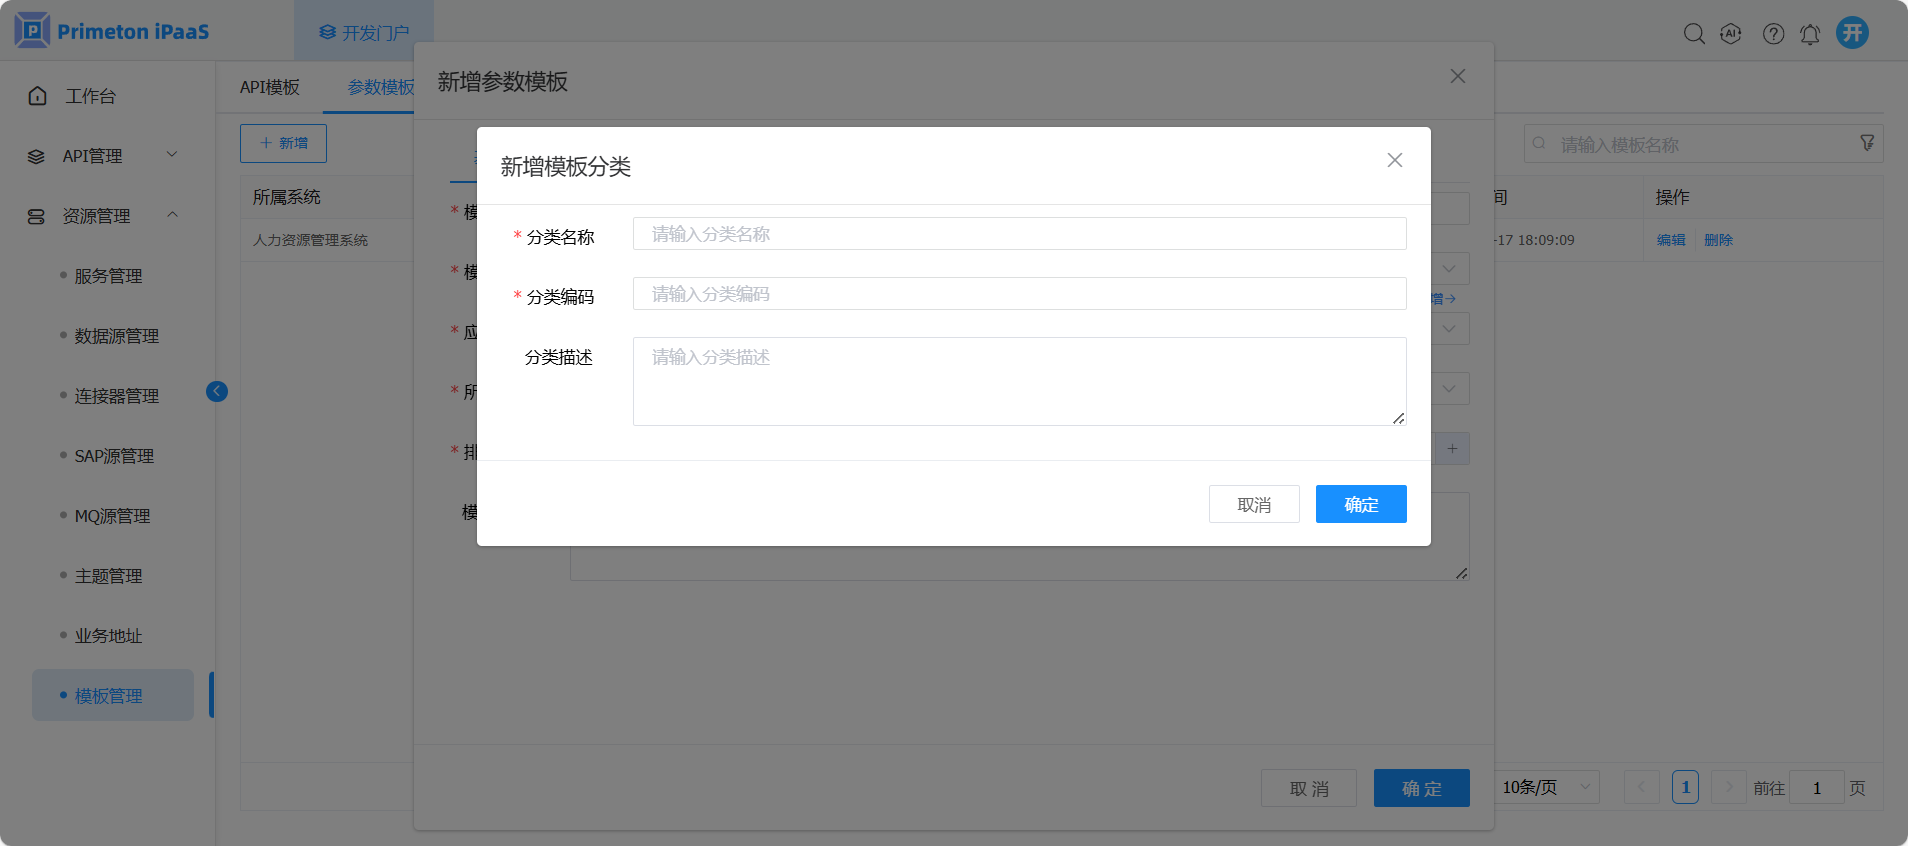Close the 新增模板分类 dialog
The image size is (1908, 846).
pyautogui.click(x=1394, y=160)
